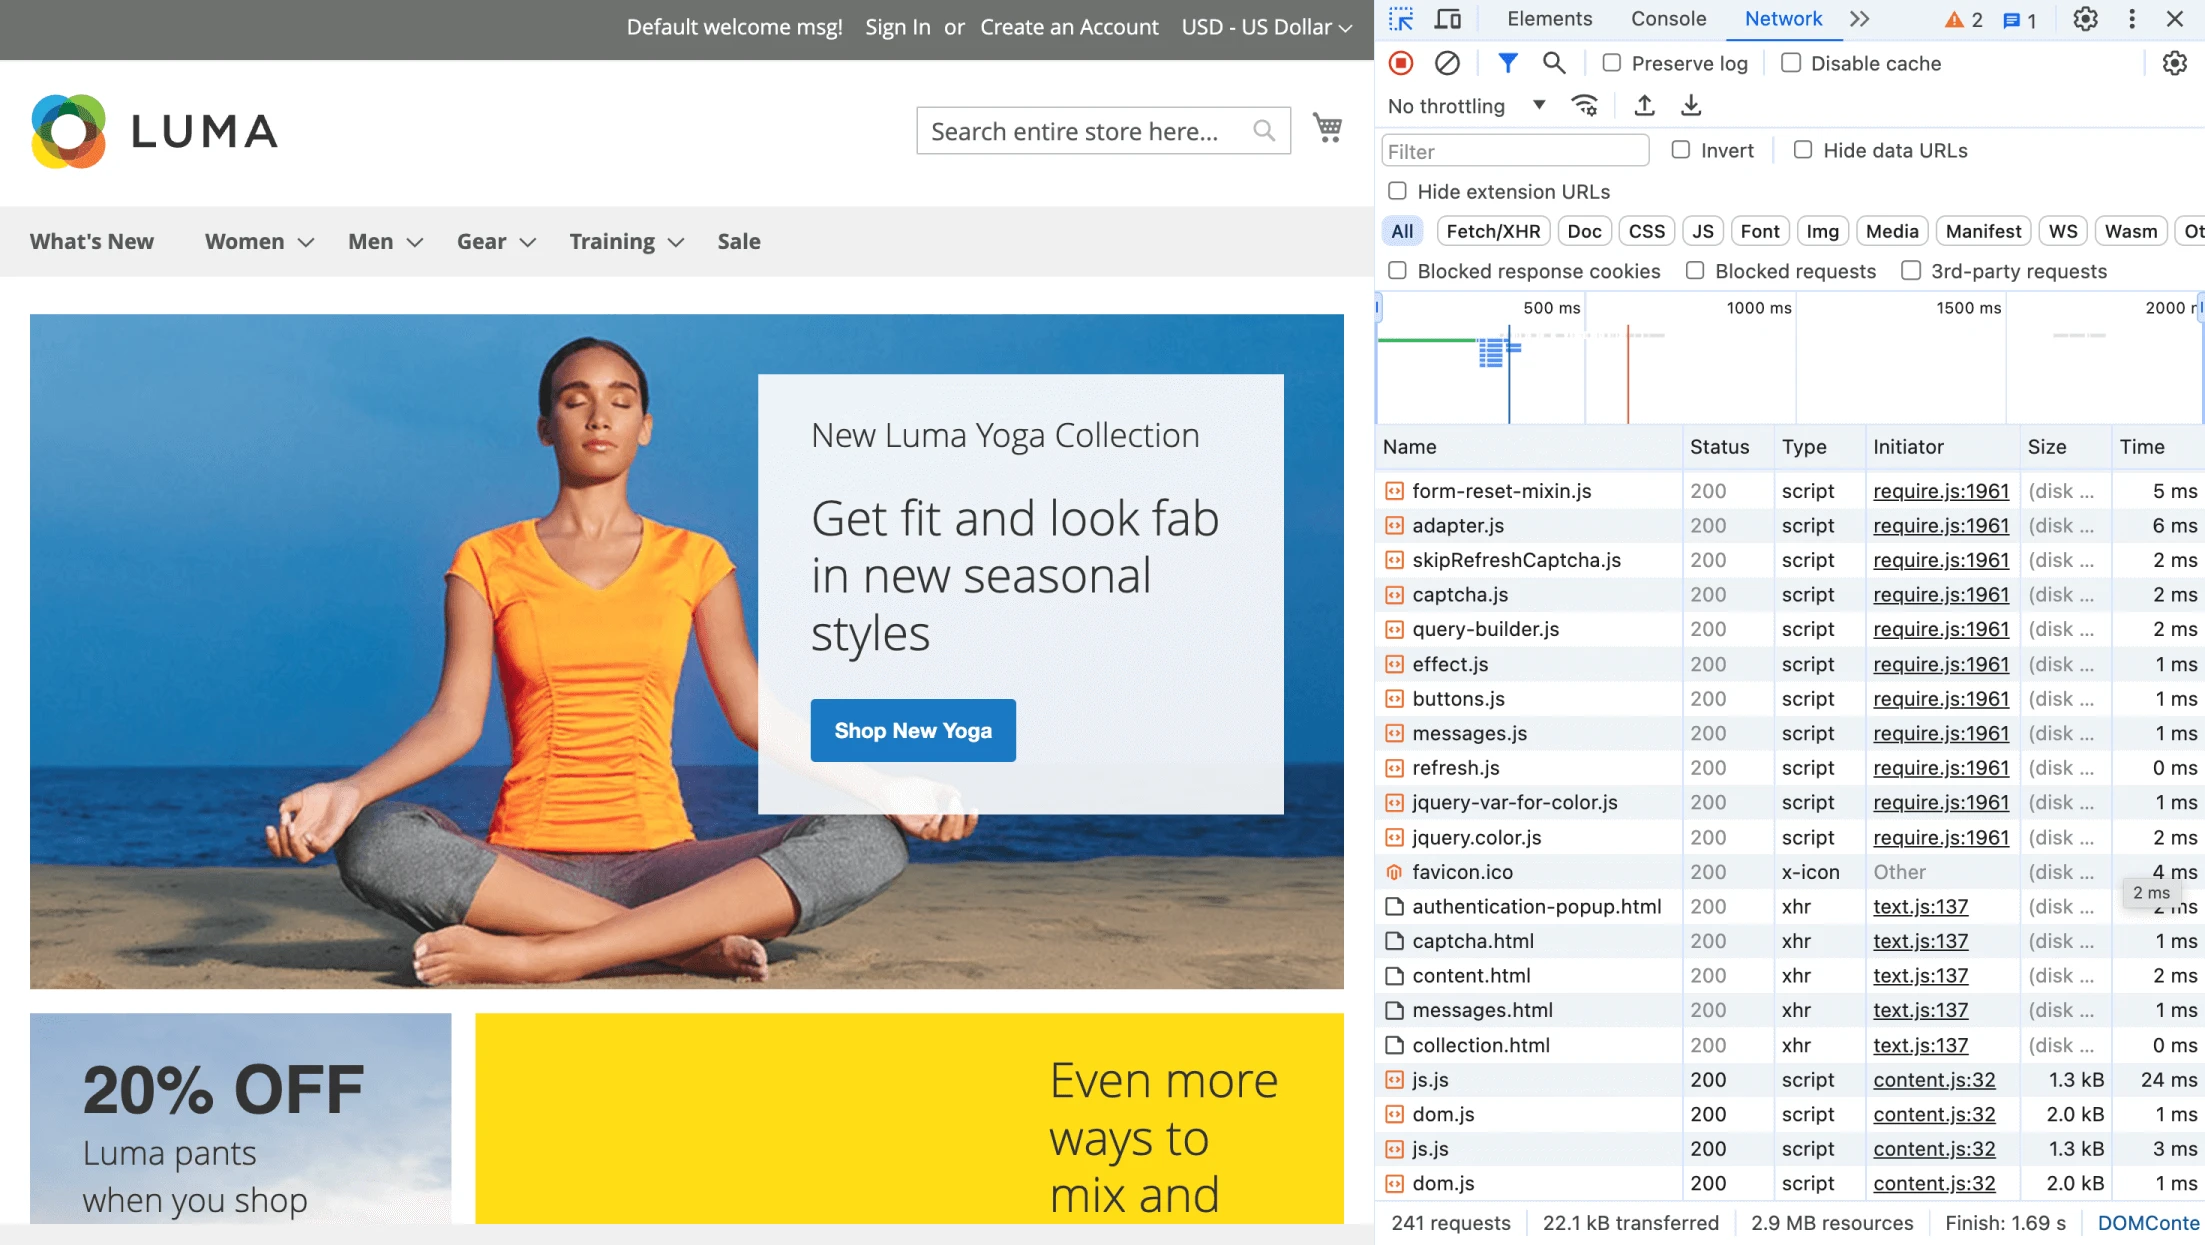Expand the No throttling dropdown
This screenshot has height=1245, width=2205.
[1467, 106]
